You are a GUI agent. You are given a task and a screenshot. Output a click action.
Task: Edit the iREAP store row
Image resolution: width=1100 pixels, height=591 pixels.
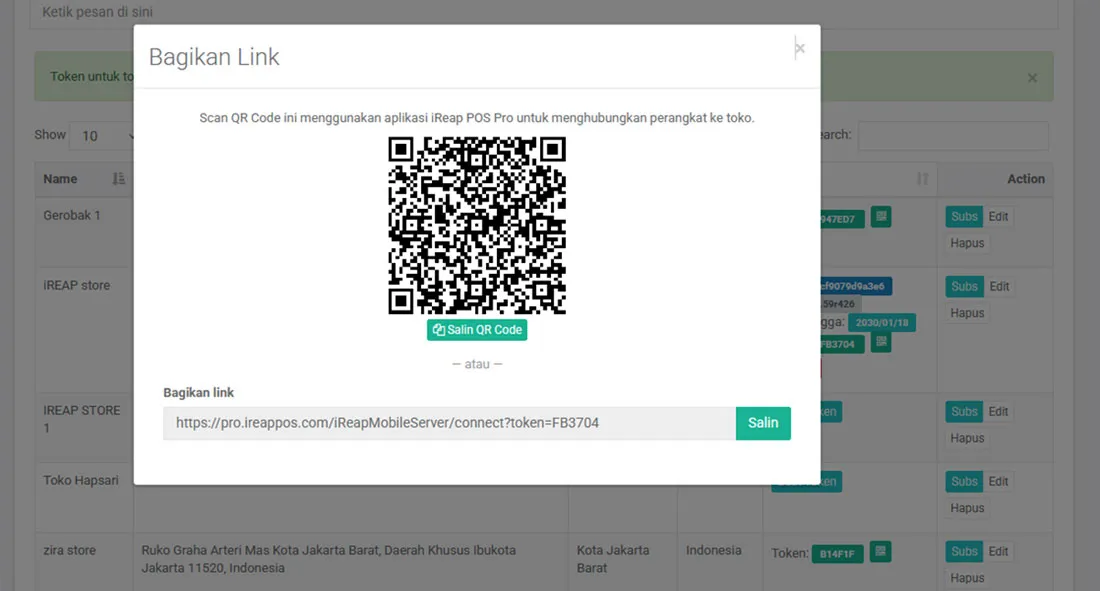pyautogui.click(x=999, y=286)
